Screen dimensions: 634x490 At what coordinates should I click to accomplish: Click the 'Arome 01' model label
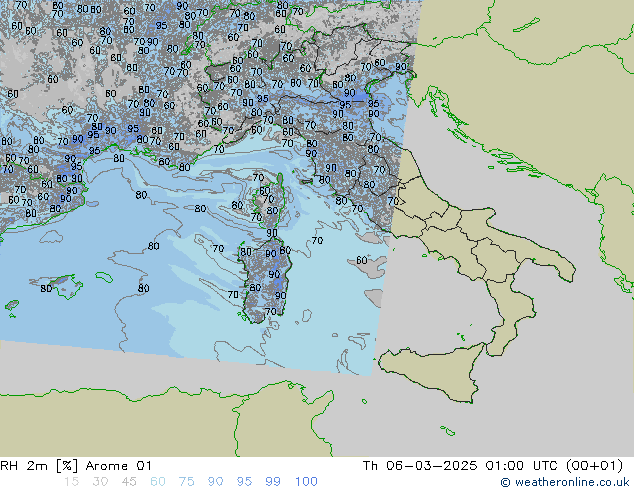click(x=118, y=466)
